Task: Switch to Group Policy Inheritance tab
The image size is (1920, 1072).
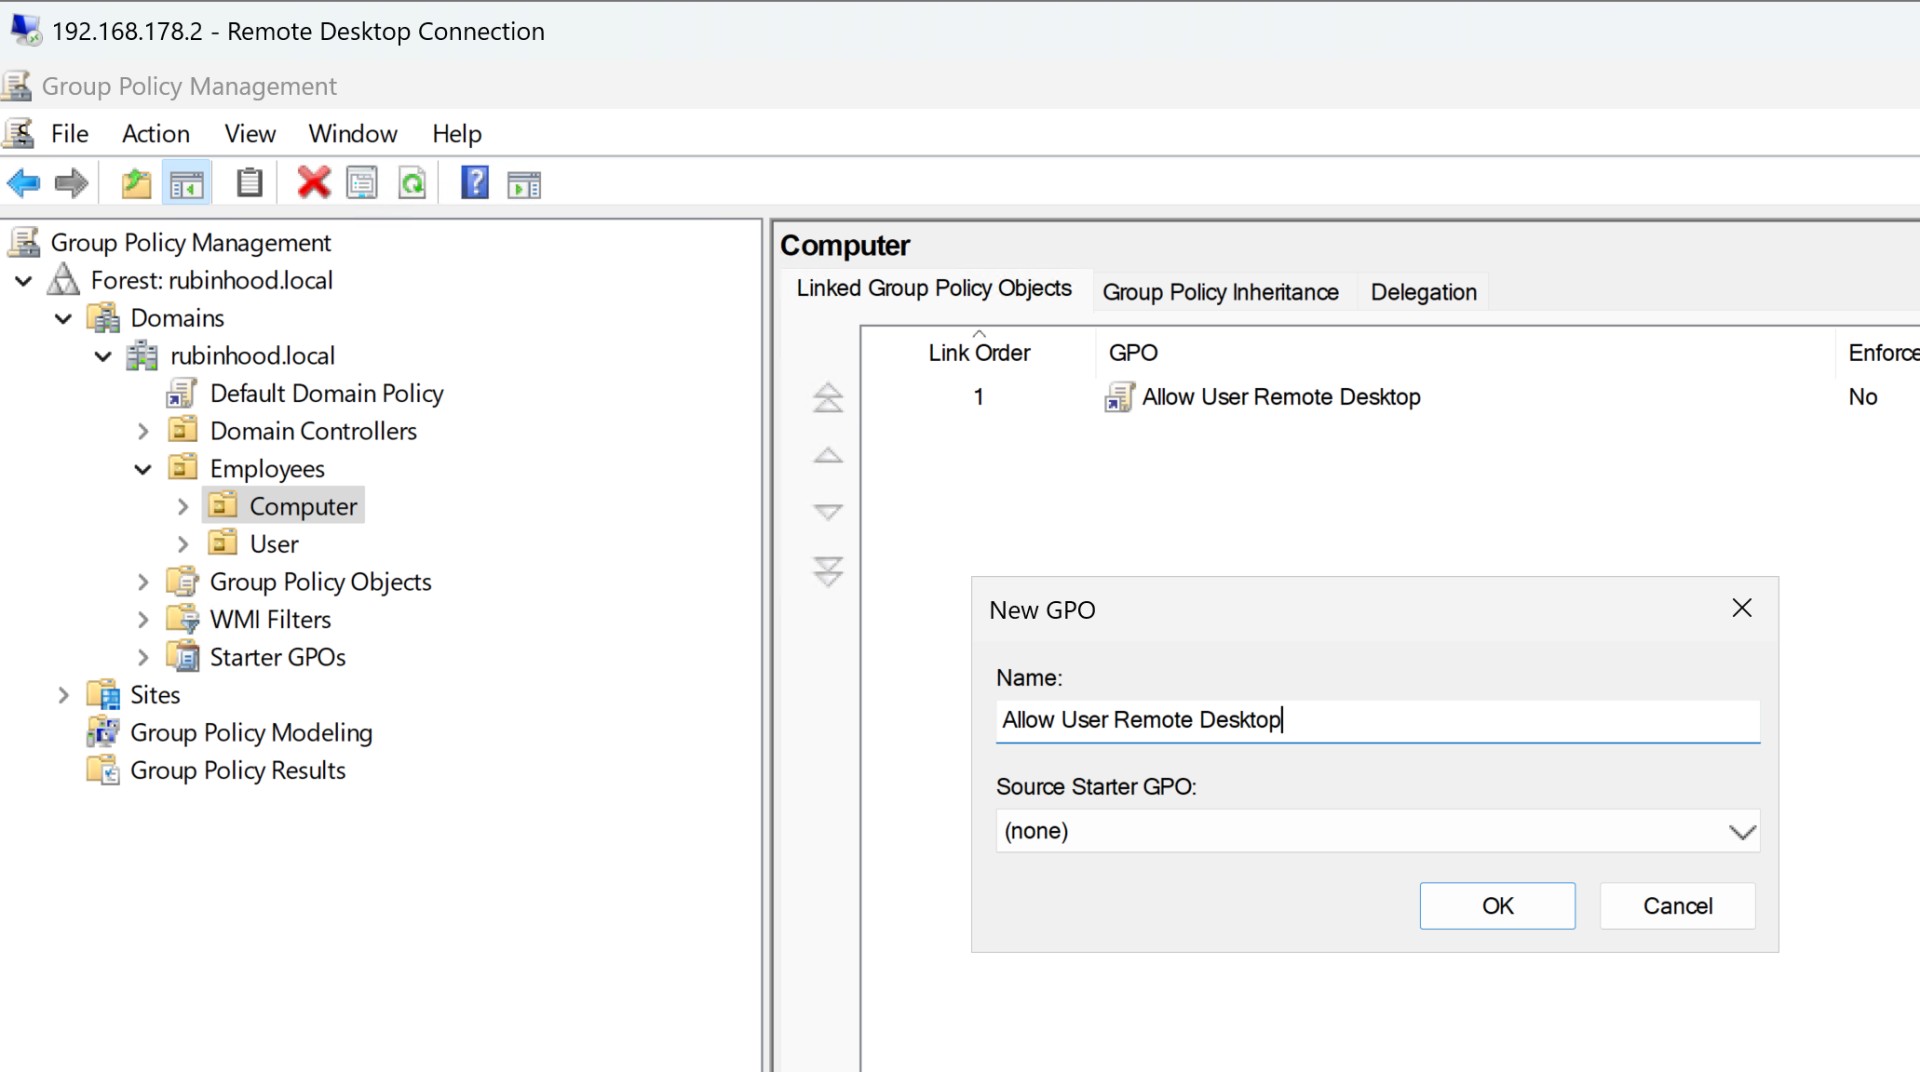Action: point(1220,292)
